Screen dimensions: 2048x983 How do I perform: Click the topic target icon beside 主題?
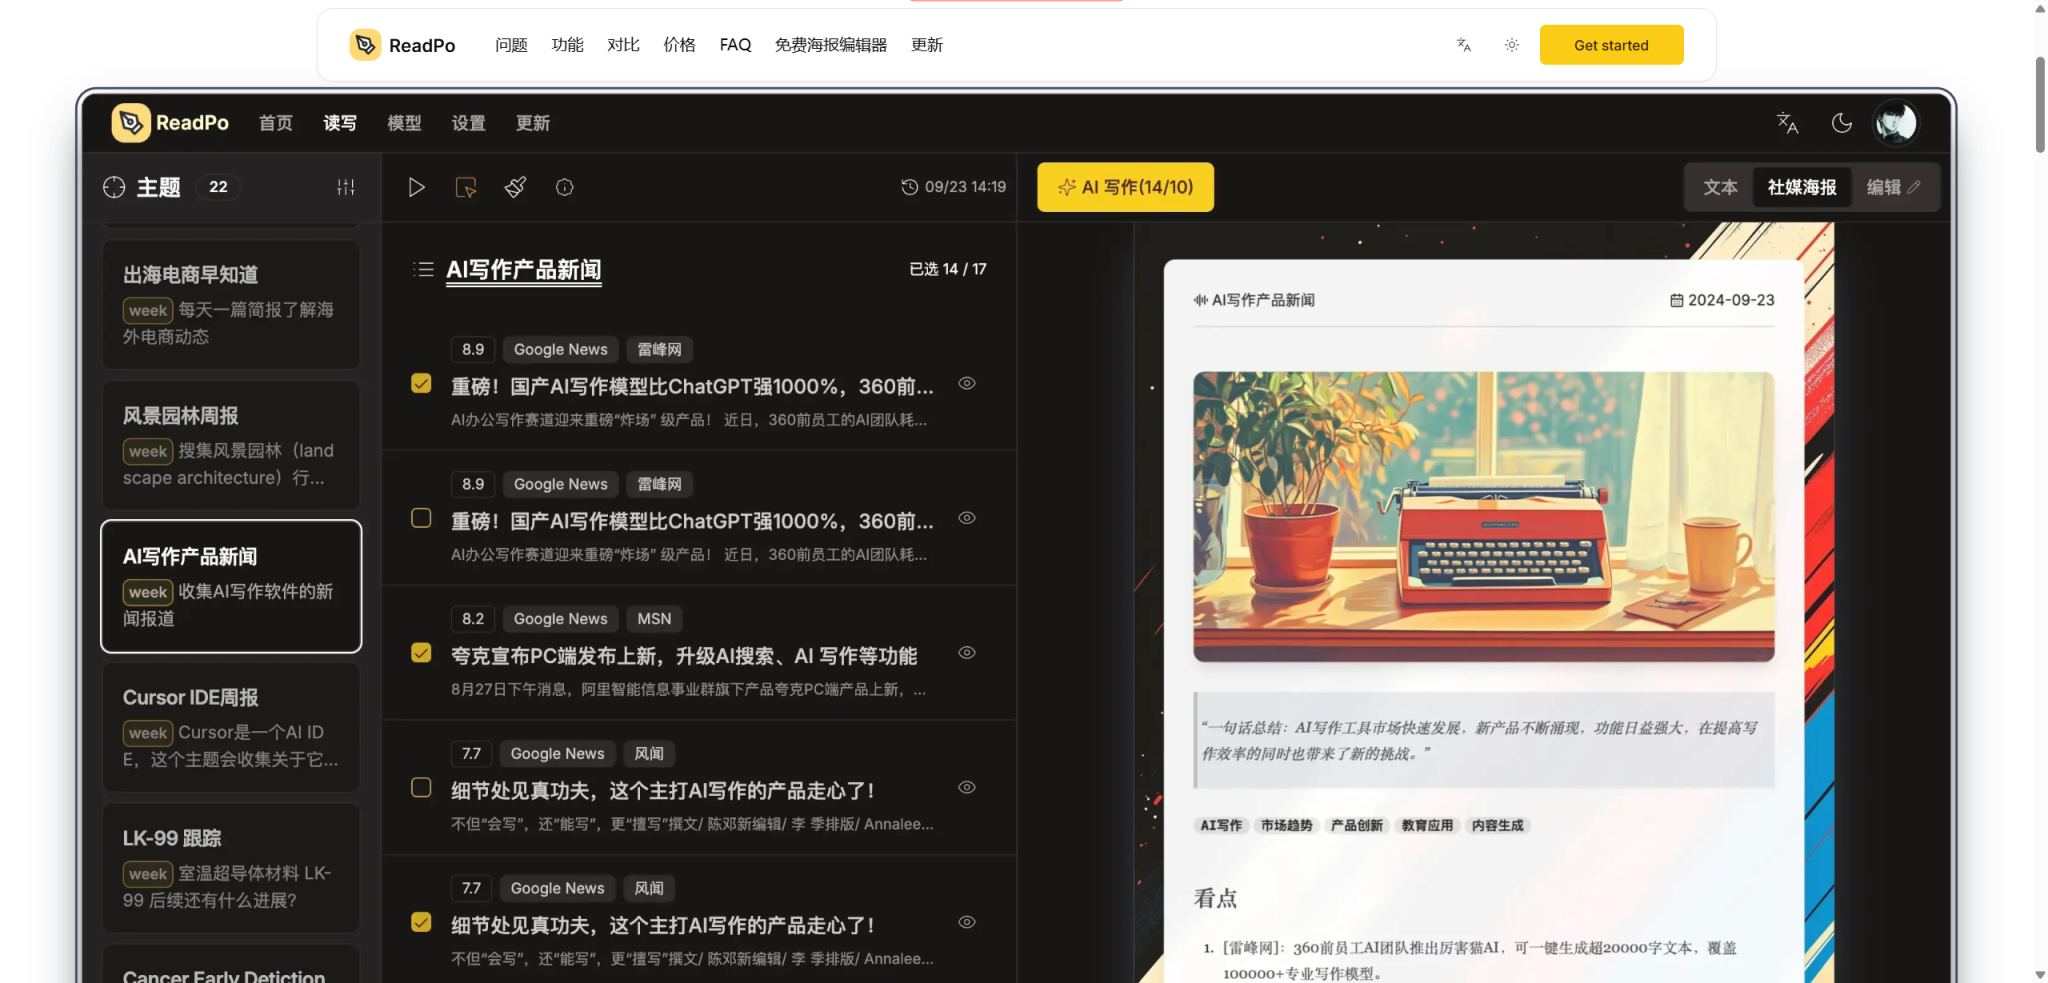114,187
